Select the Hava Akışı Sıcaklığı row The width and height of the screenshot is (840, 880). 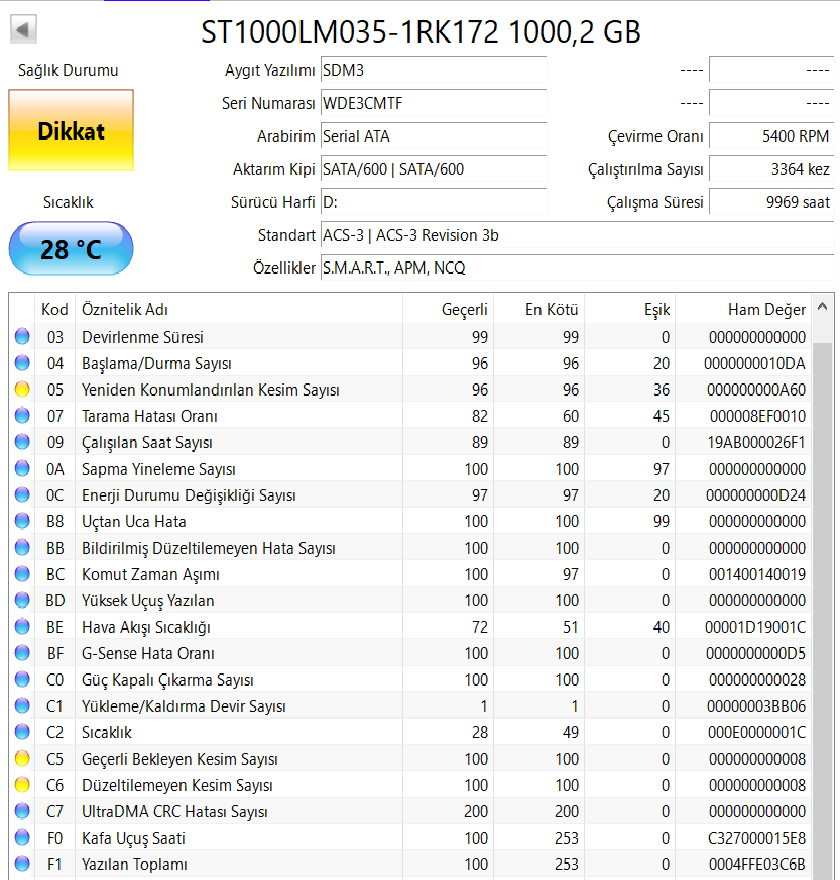411,627
